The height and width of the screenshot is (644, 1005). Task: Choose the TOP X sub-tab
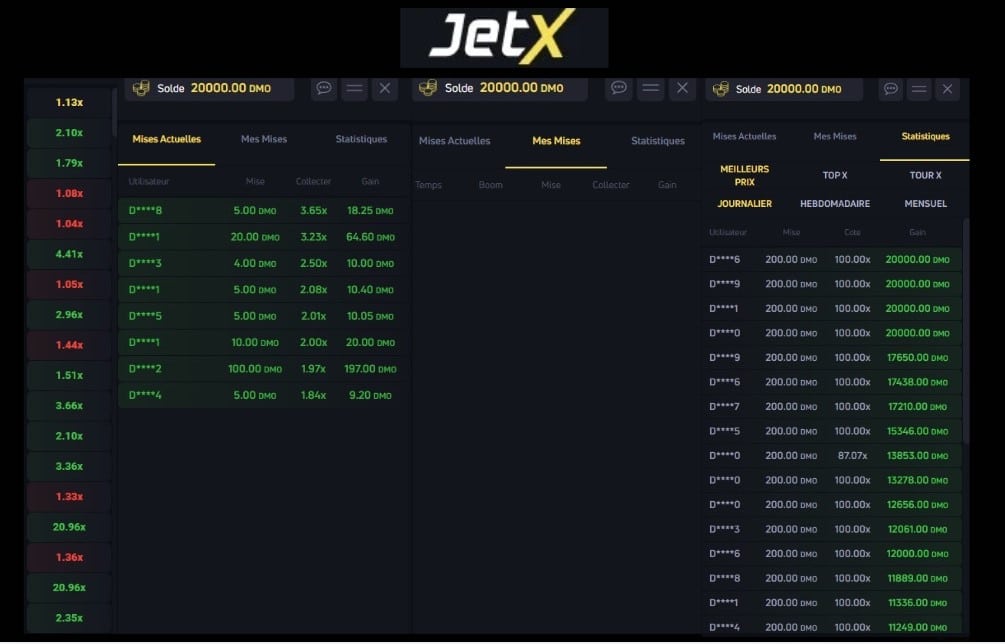tap(835, 176)
